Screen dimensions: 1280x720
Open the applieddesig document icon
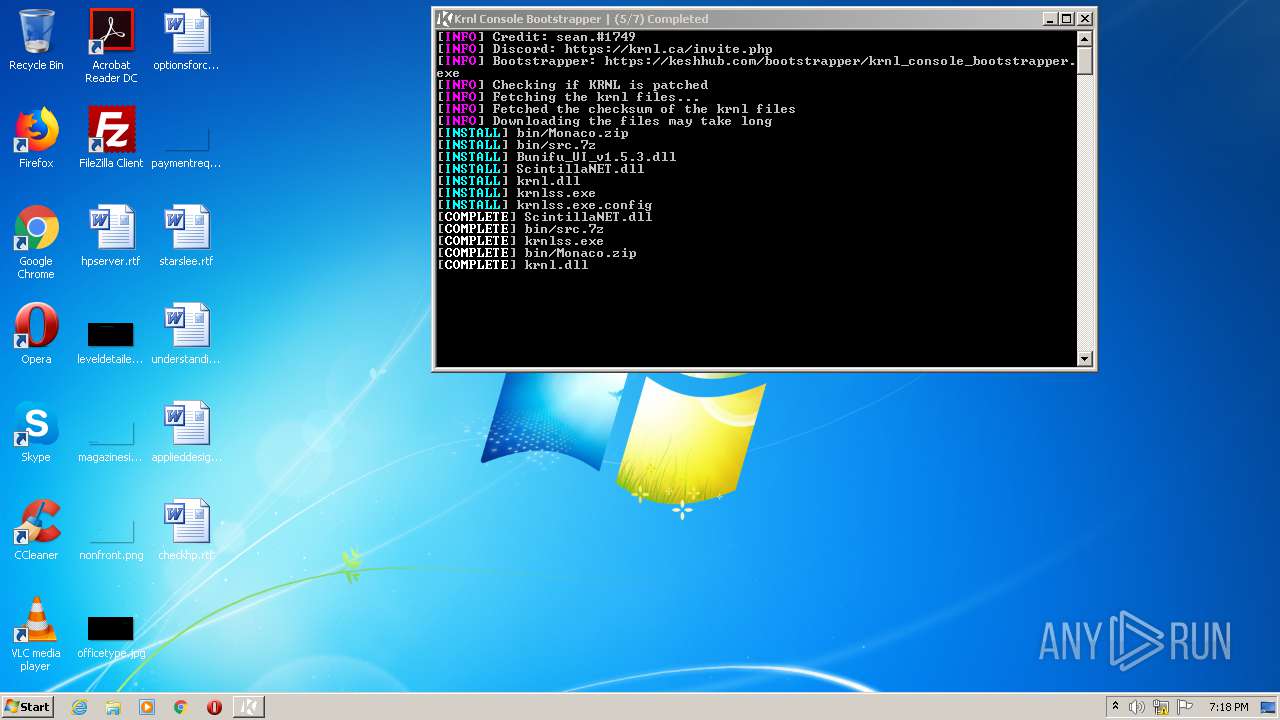tap(186, 433)
